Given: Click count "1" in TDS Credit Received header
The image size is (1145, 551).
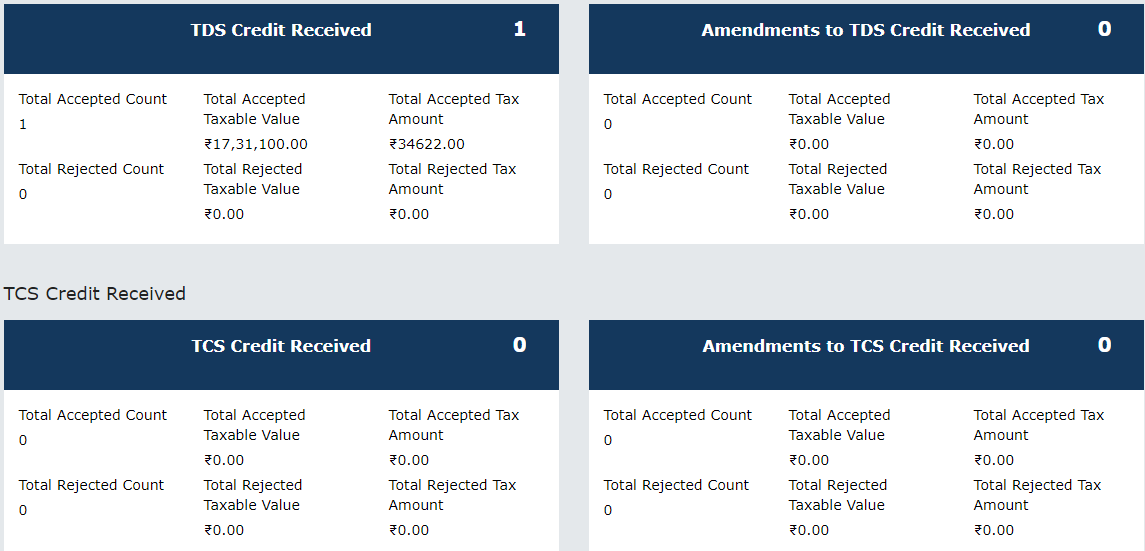Looking at the screenshot, I should [x=519, y=30].
